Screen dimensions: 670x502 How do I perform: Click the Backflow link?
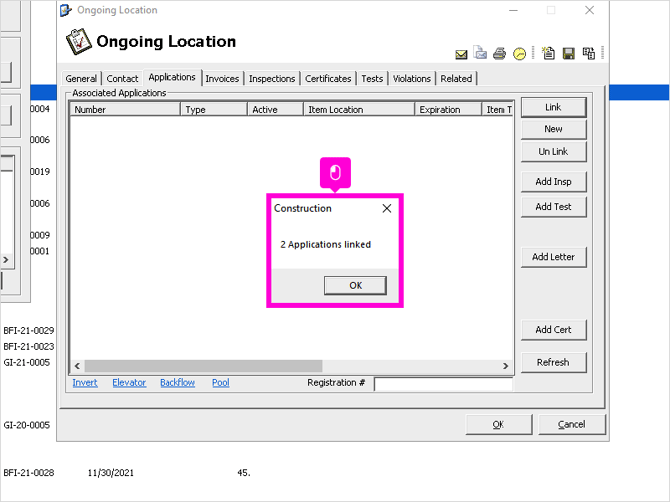pos(177,383)
